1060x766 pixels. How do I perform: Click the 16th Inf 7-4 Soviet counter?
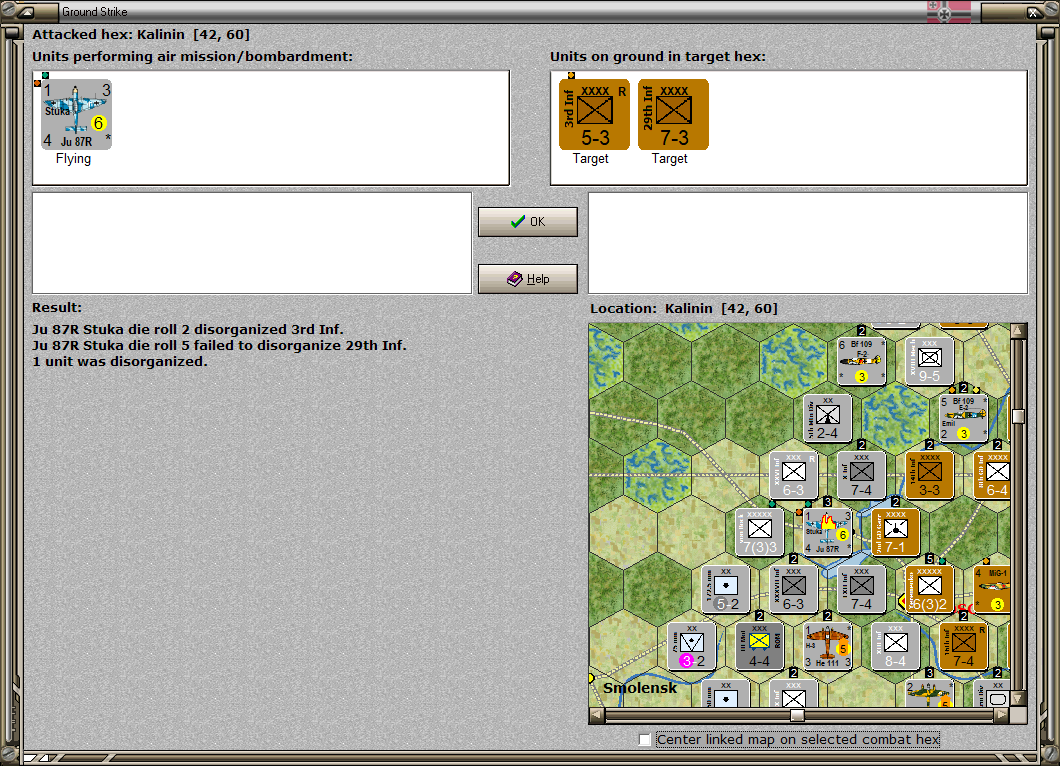[963, 646]
